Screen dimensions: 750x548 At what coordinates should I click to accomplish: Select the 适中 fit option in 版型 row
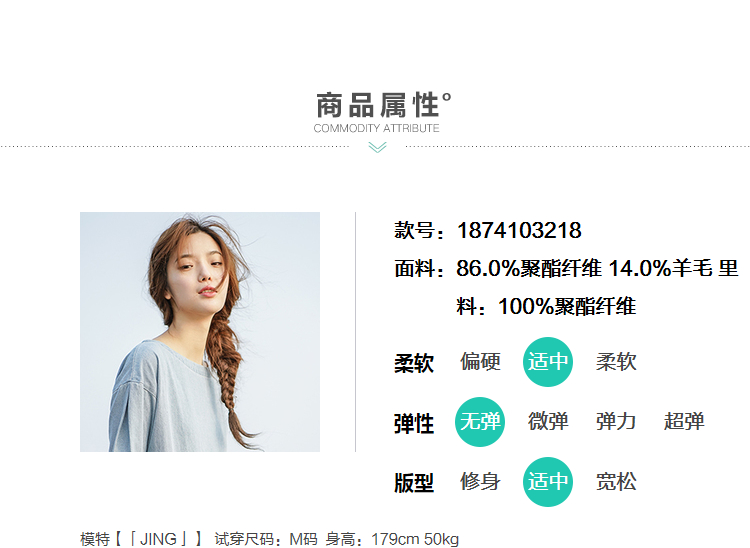(x=548, y=482)
